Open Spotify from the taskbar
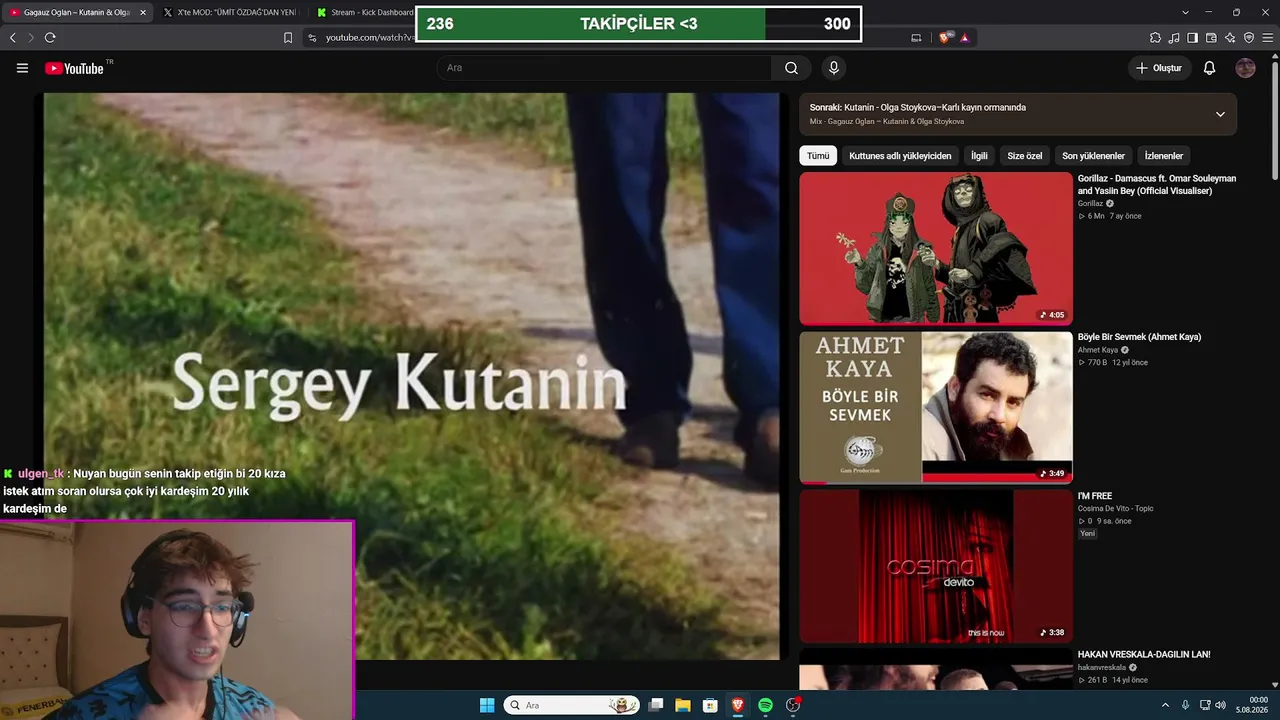The height and width of the screenshot is (720, 1280). [765, 705]
